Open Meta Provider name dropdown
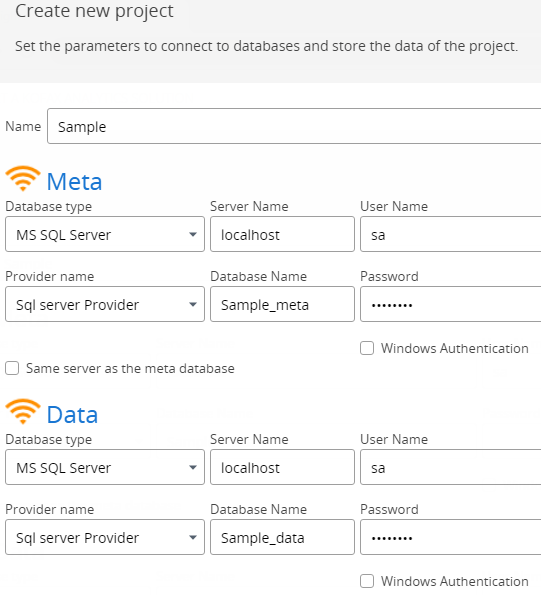Image resolution: width=541 pixels, height=595 pixels. (x=105, y=304)
